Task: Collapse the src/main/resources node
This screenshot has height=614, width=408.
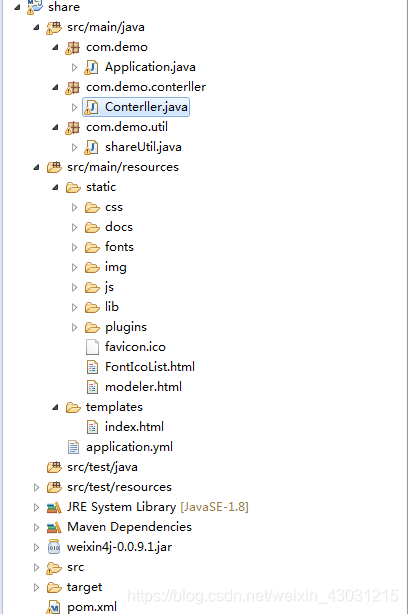Action: [36, 167]
